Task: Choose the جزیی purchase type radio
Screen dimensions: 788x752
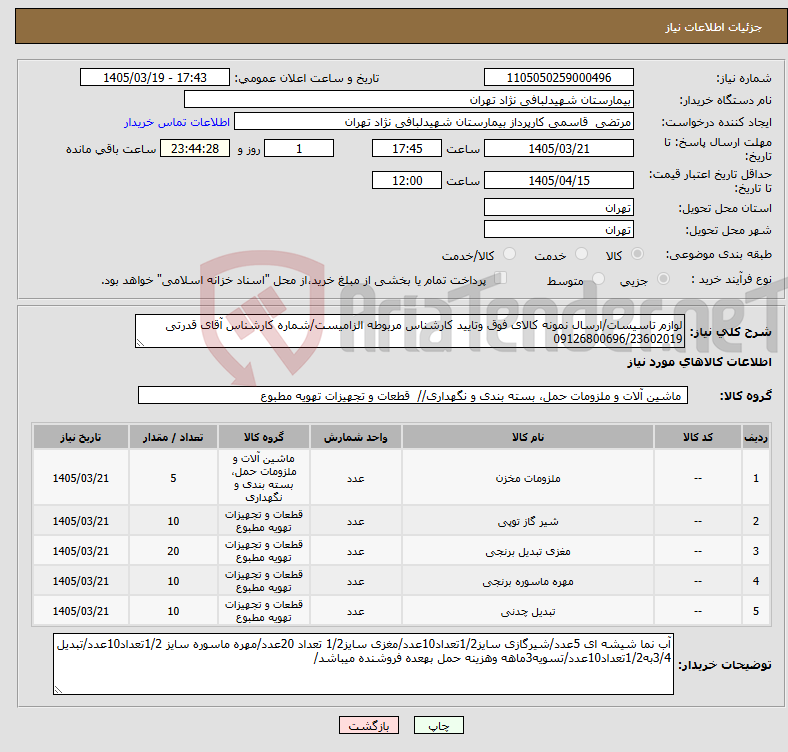Action: [663, 278]
